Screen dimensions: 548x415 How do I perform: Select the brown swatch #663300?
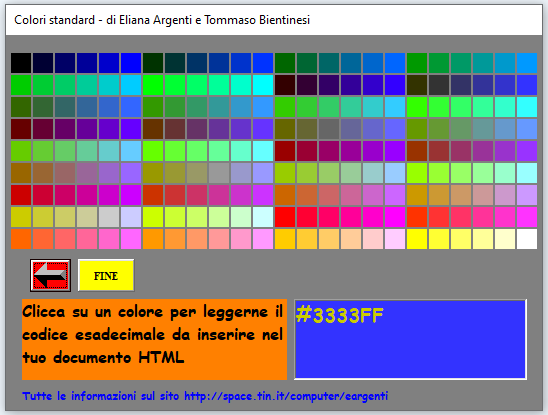point(153,129)
